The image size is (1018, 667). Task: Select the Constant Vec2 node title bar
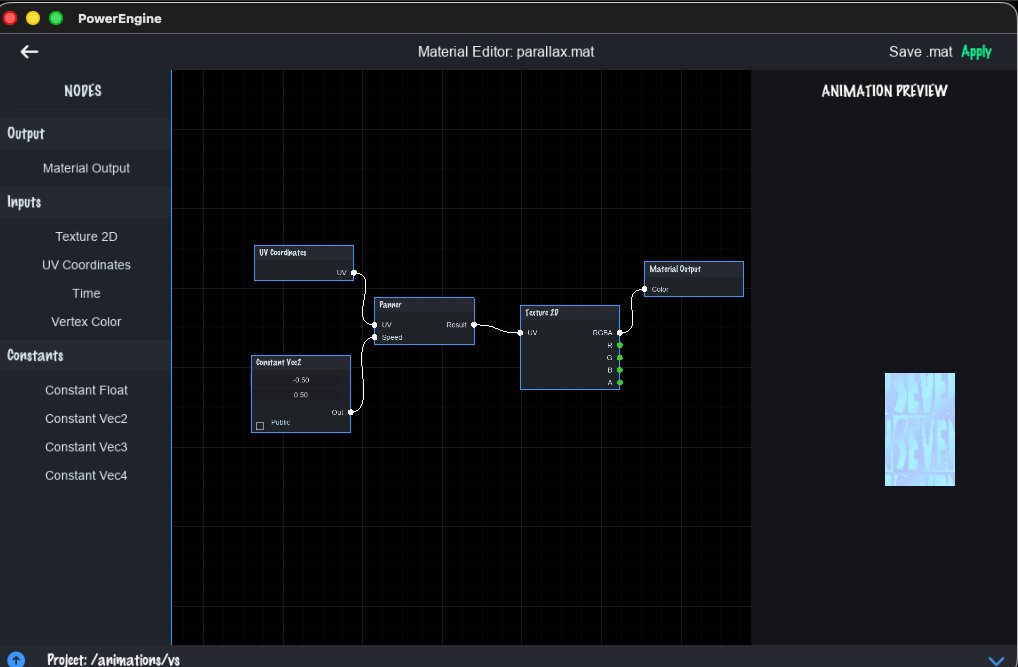[301, 362]
